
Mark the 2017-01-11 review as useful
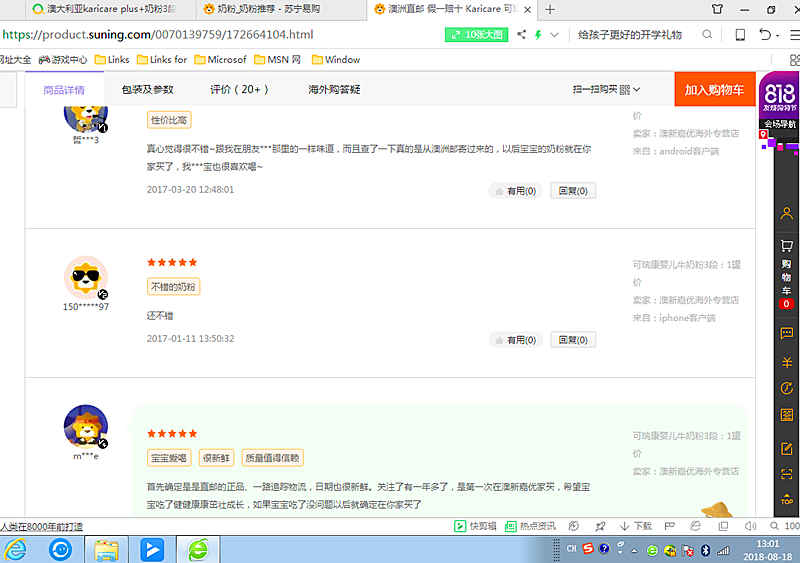tap(516, 341)
